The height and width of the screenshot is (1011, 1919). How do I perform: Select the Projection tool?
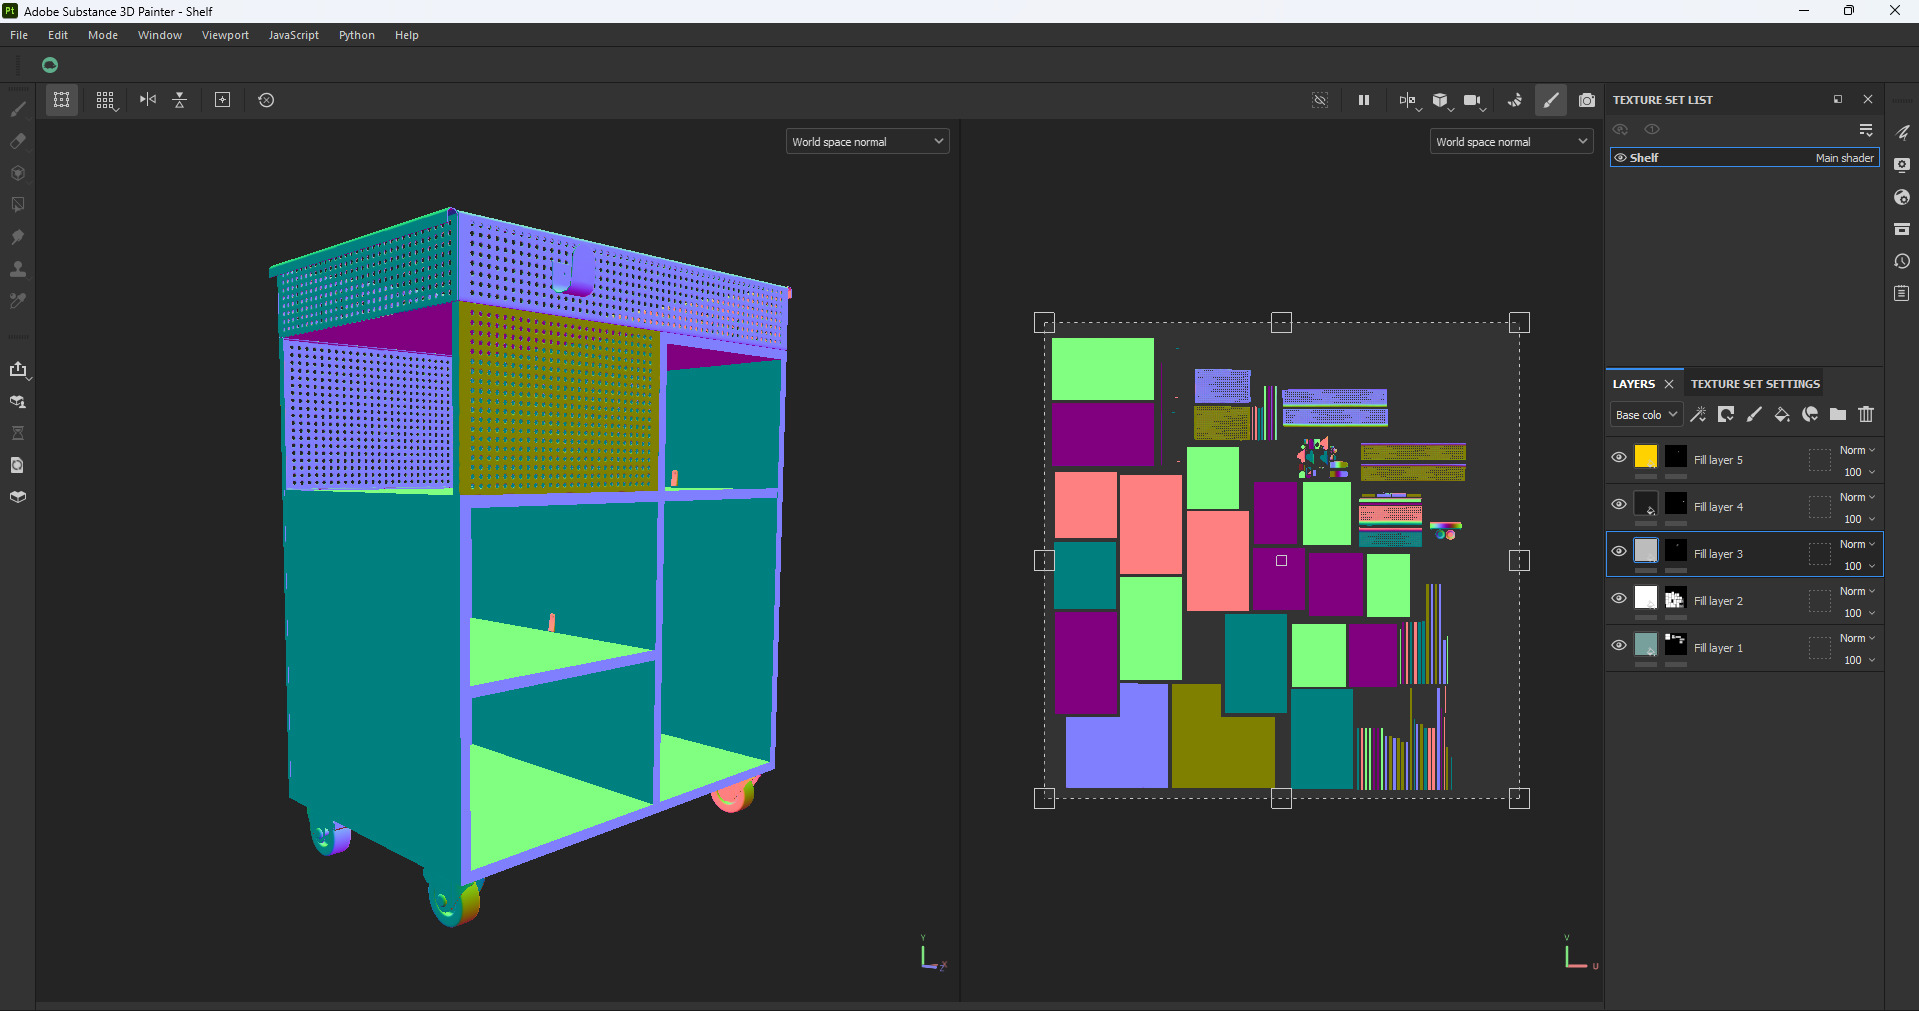pos(18,173)
